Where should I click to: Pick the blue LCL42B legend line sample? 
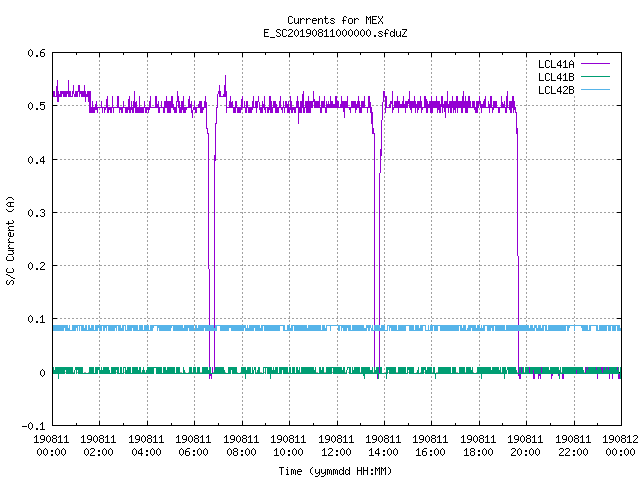pyautogui.click(x=595, y=89)
